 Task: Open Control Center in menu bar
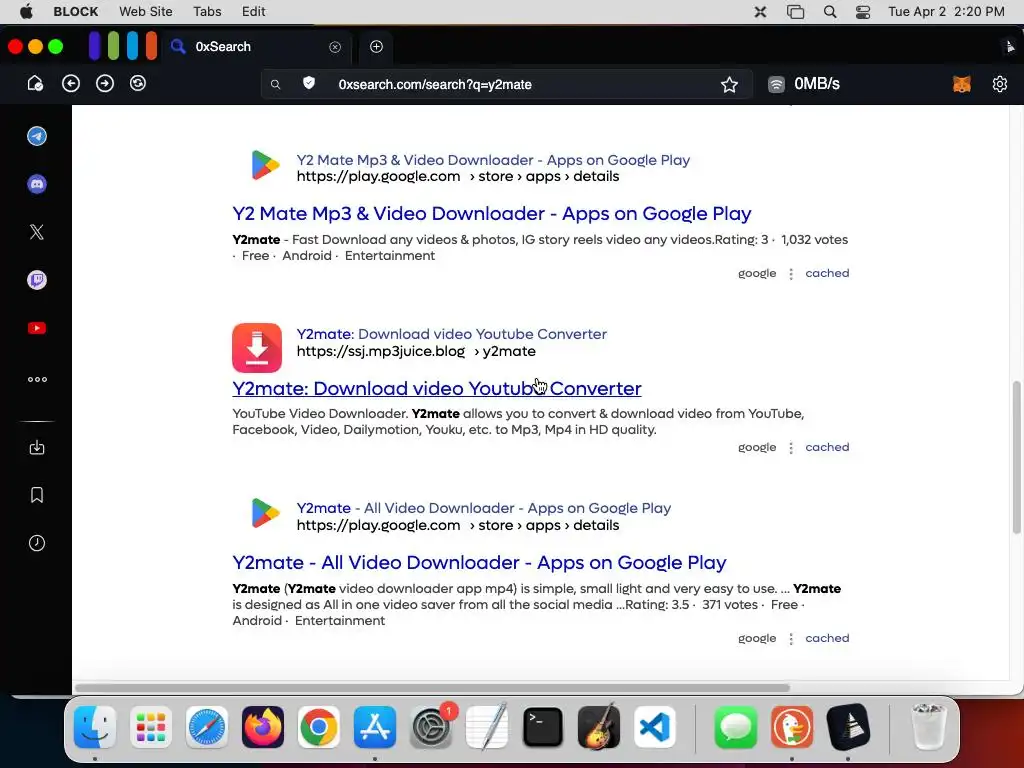[x=863, y=12]
